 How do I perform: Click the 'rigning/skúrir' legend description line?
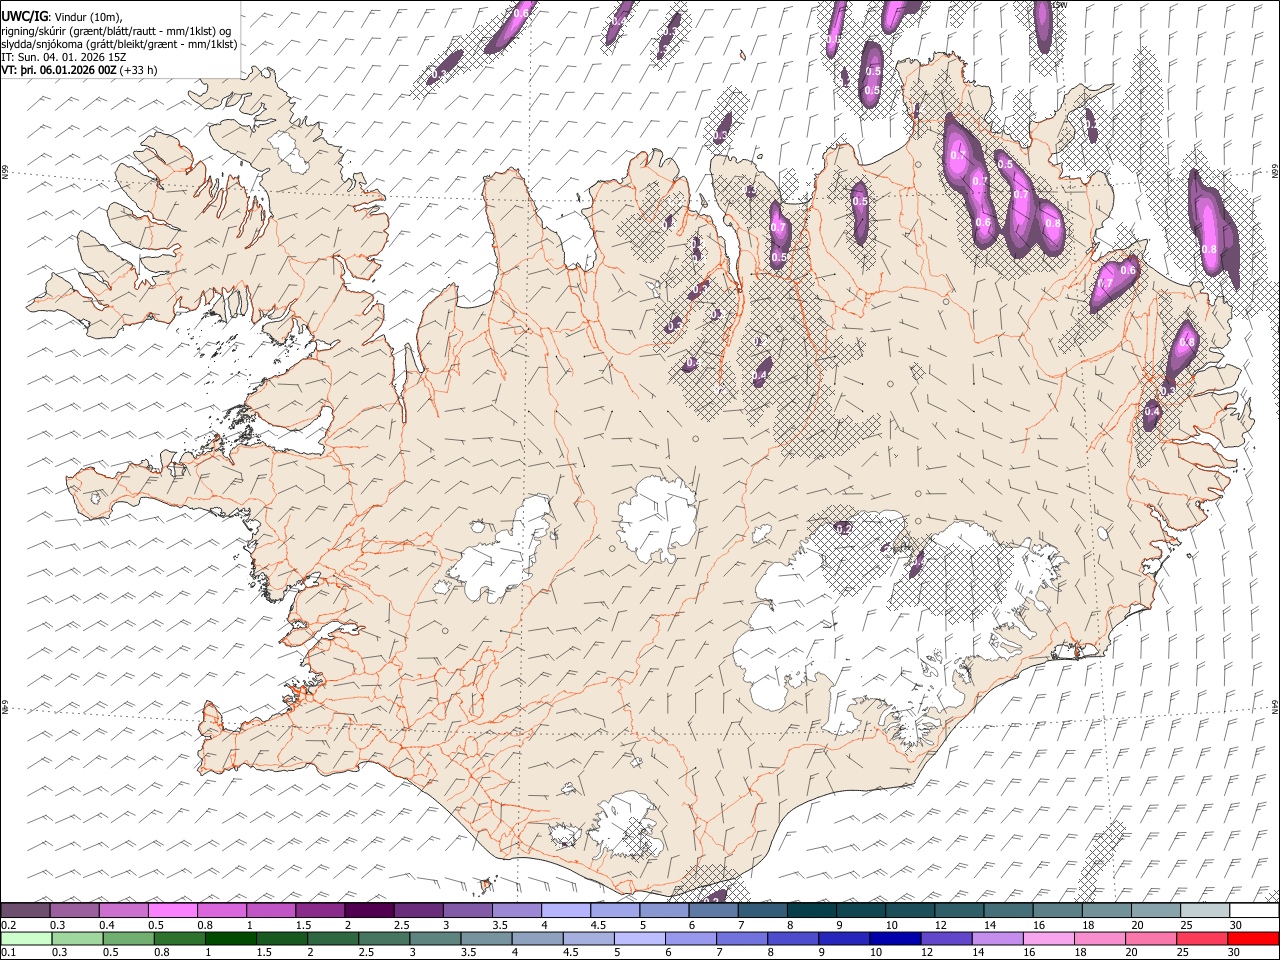[118, 31]
